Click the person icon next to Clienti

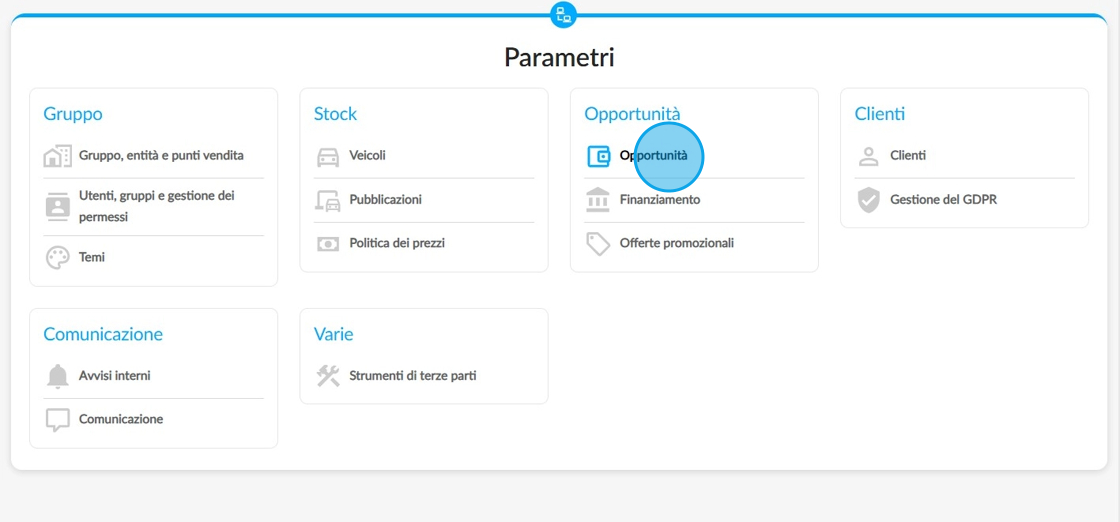(x=868, y=156)
